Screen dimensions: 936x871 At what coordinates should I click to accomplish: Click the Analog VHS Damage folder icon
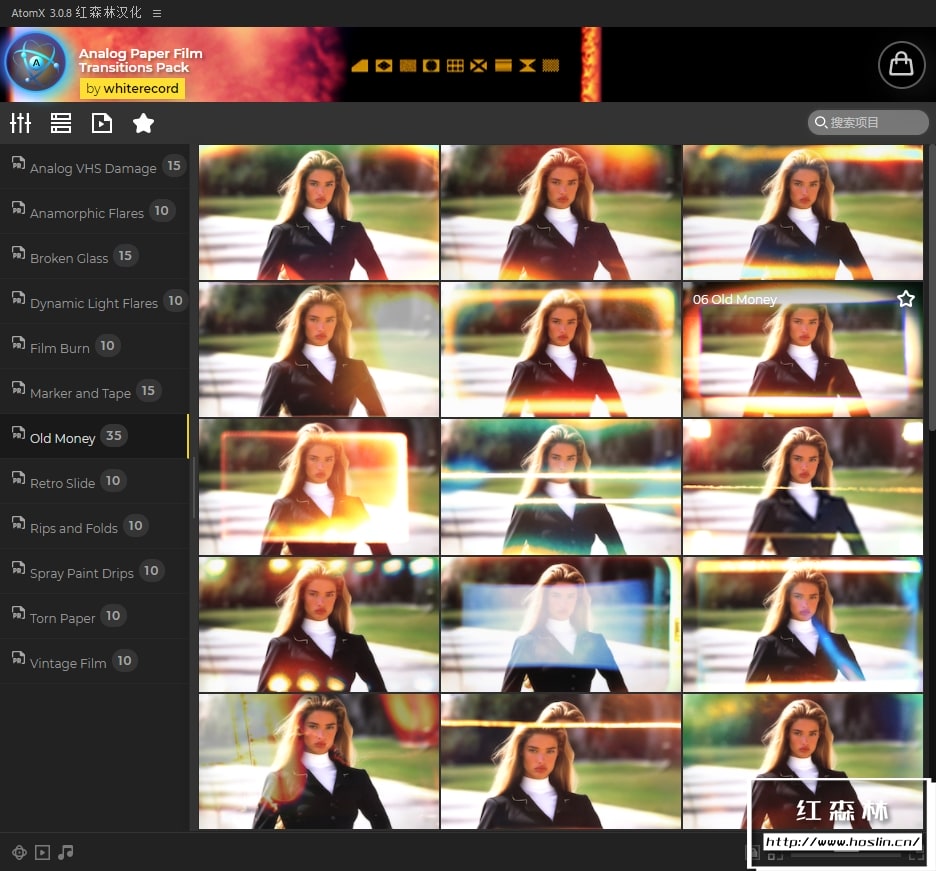tap(19, 163)
